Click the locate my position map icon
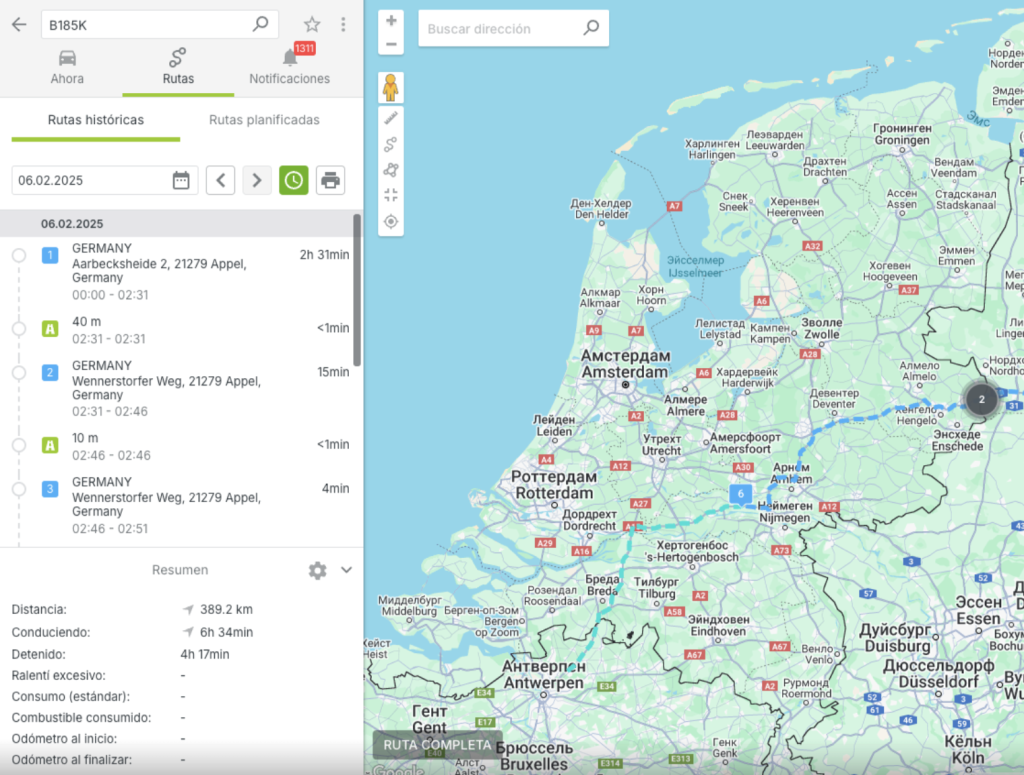The width and height of the screenshot is (1024, 775). 391,221
